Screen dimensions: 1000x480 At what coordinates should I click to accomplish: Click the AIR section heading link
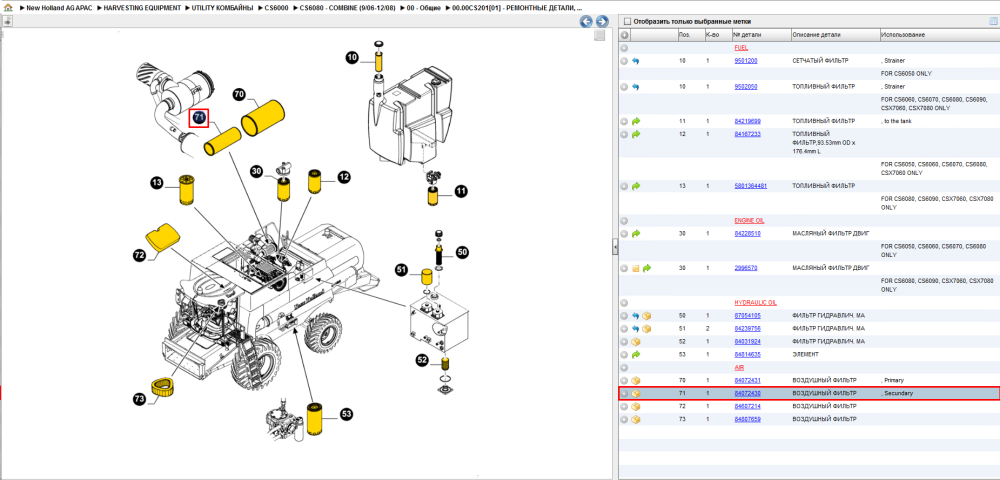[x=739, y=368]
